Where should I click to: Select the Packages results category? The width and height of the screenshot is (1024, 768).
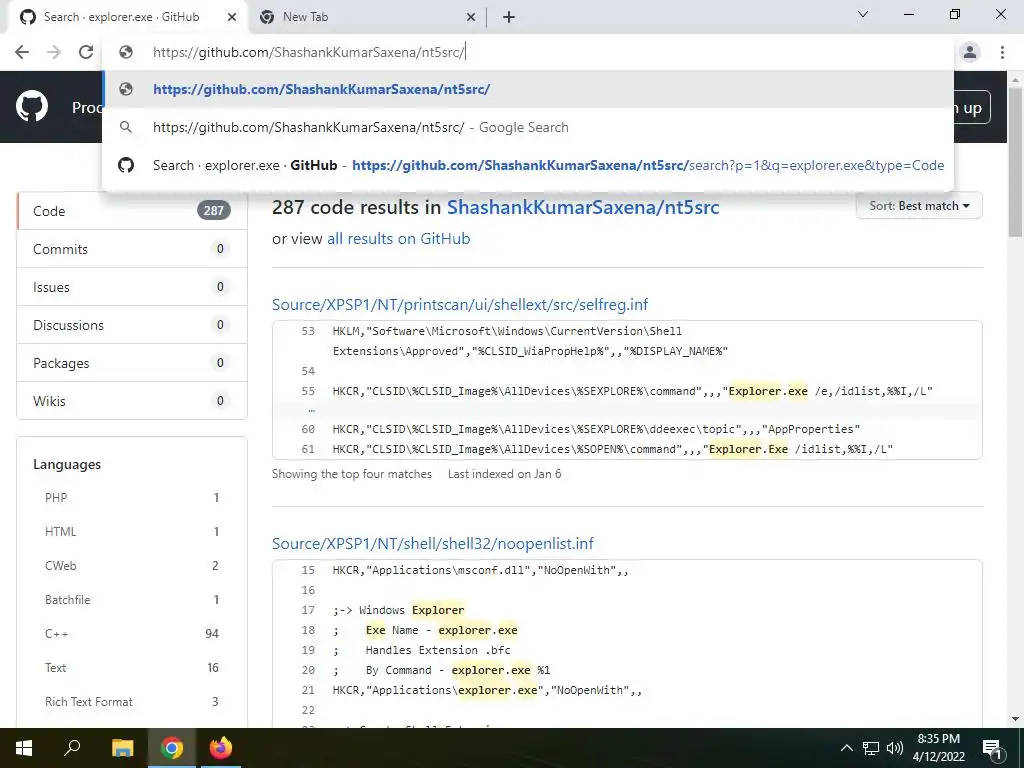[x=132, y=362]
